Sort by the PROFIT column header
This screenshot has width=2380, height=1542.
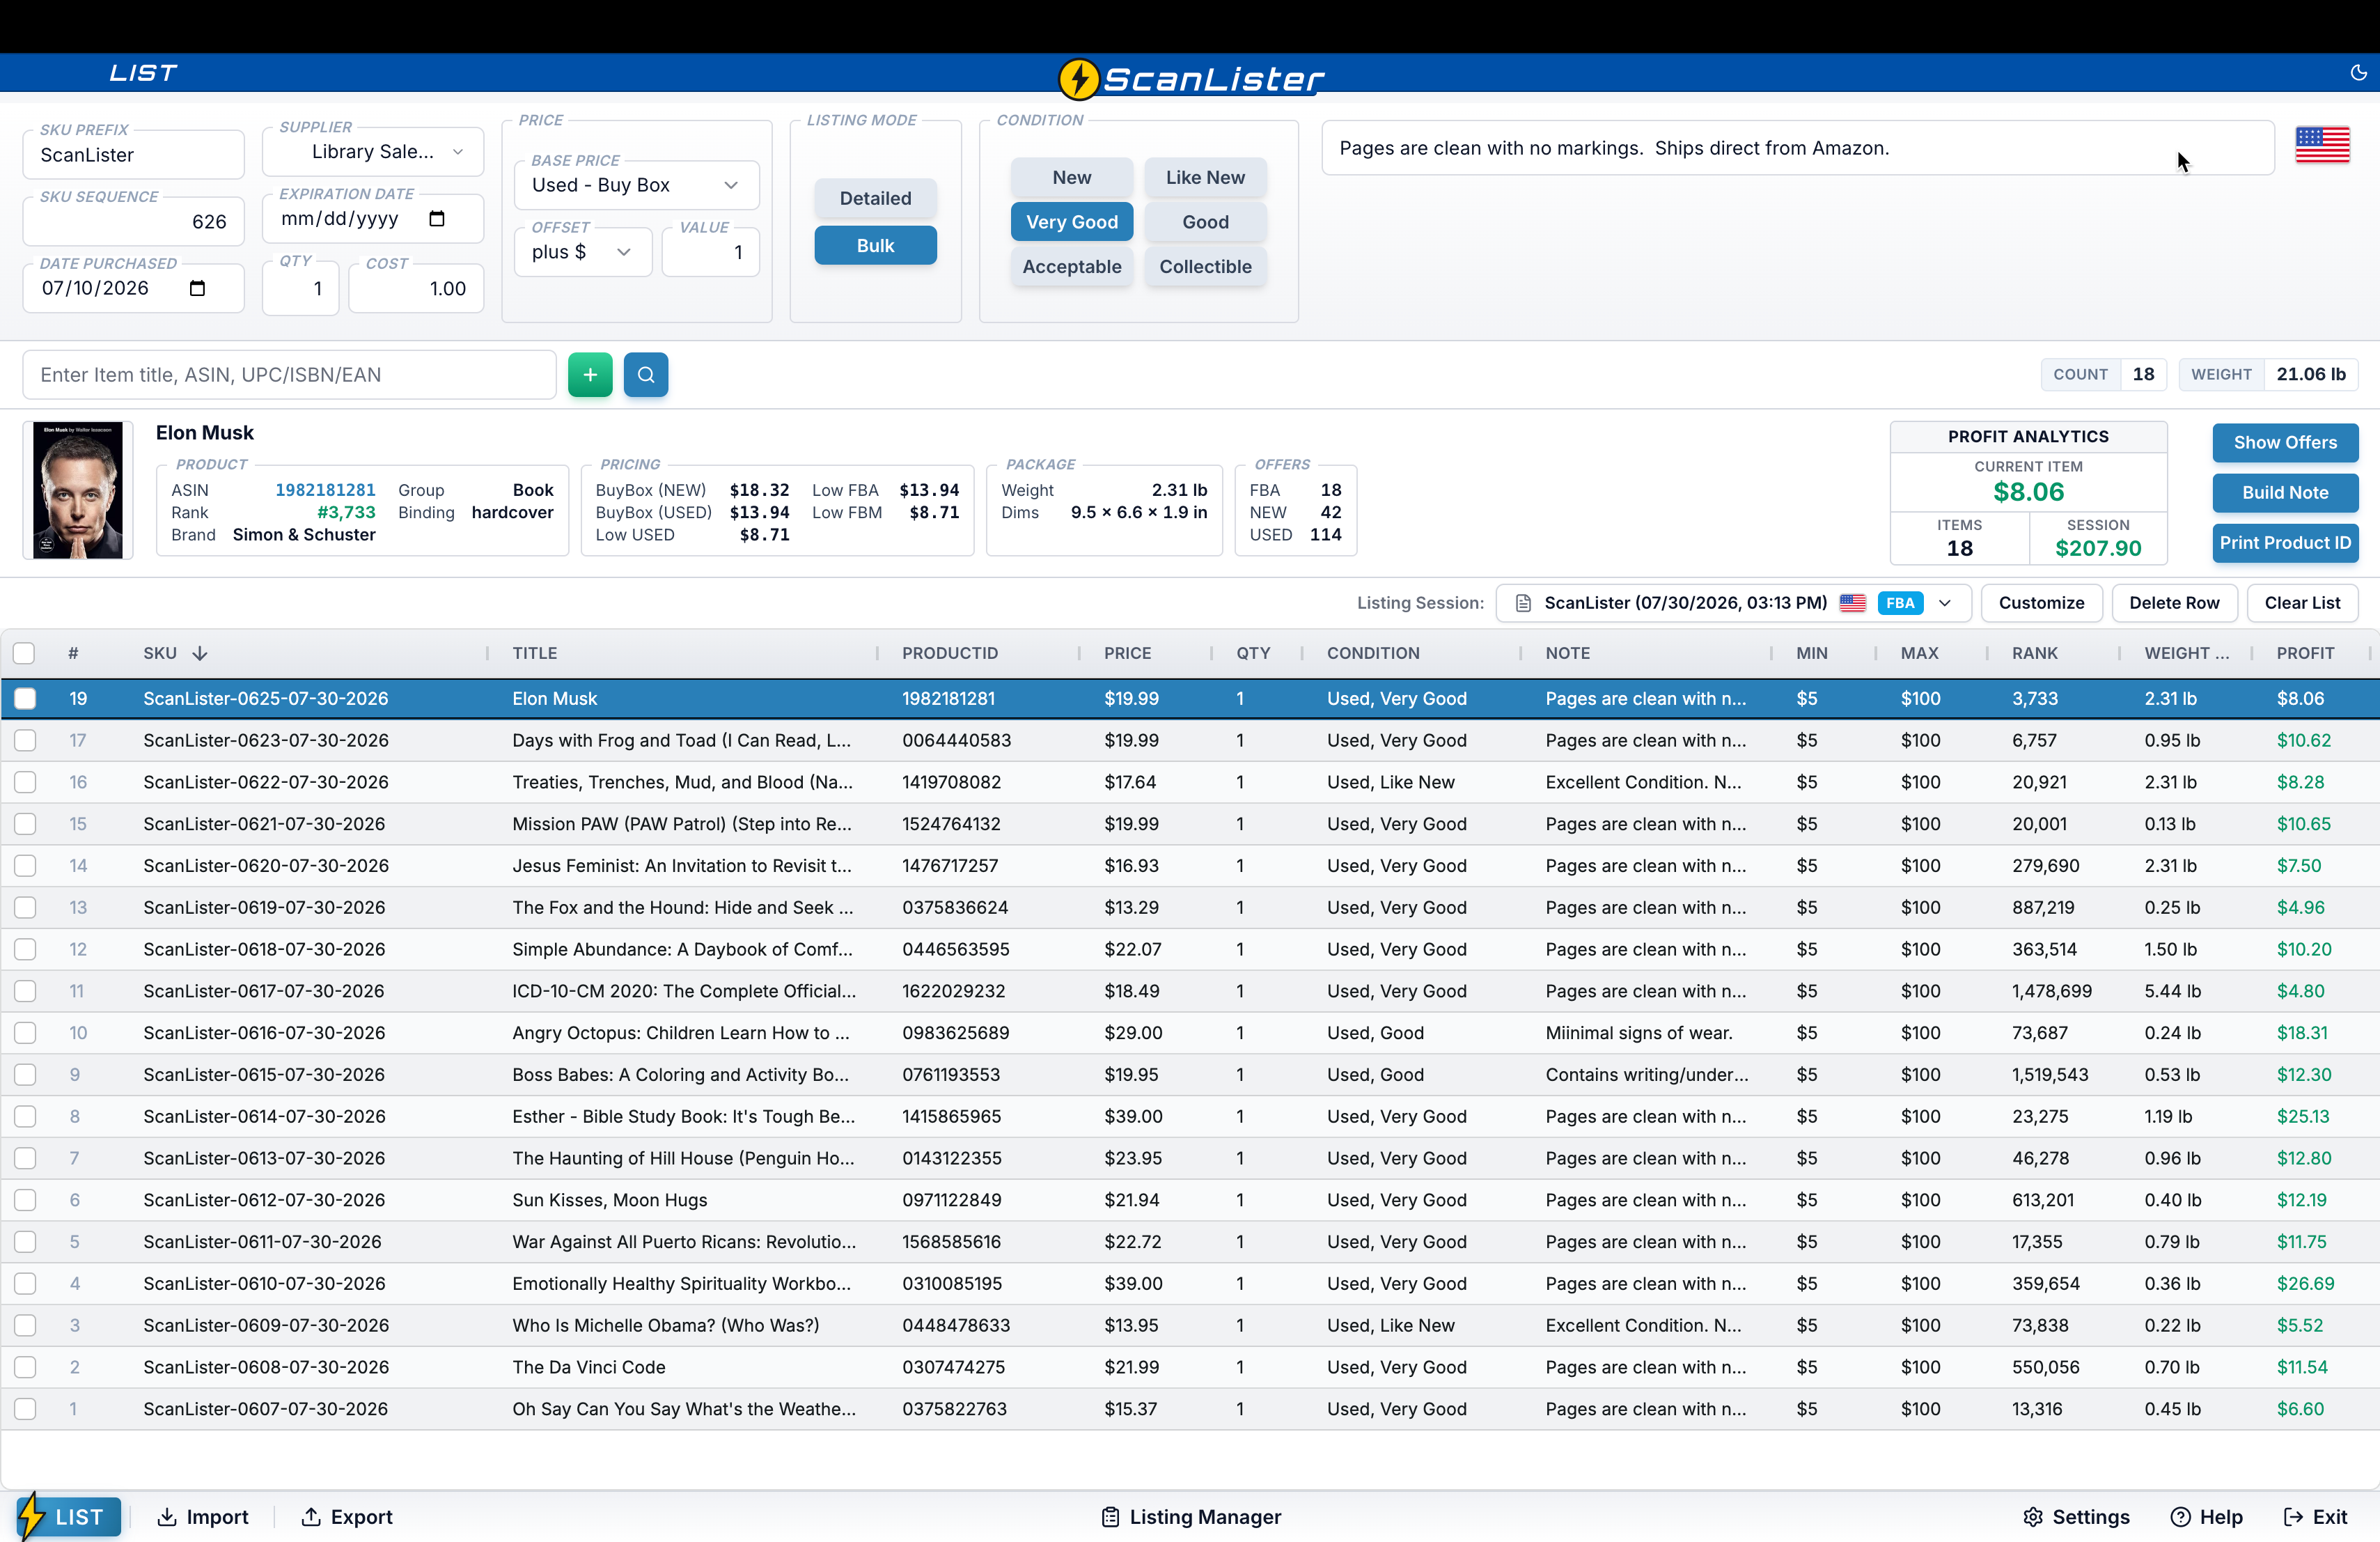2305,653
